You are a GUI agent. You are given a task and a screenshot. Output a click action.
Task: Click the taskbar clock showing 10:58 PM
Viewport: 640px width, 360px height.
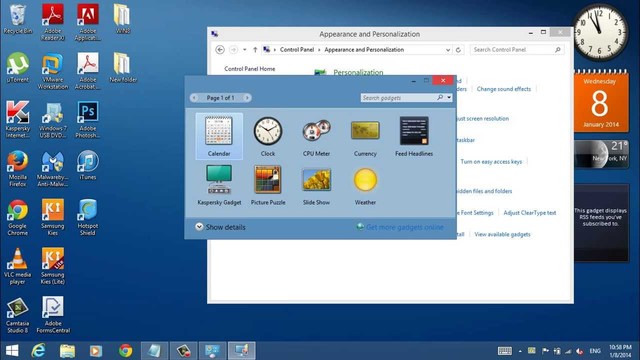pos(620,351)
